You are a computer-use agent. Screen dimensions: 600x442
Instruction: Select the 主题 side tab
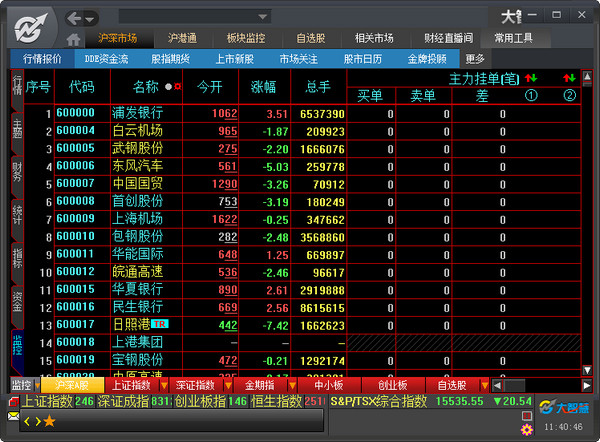click(x=18, y=132)
